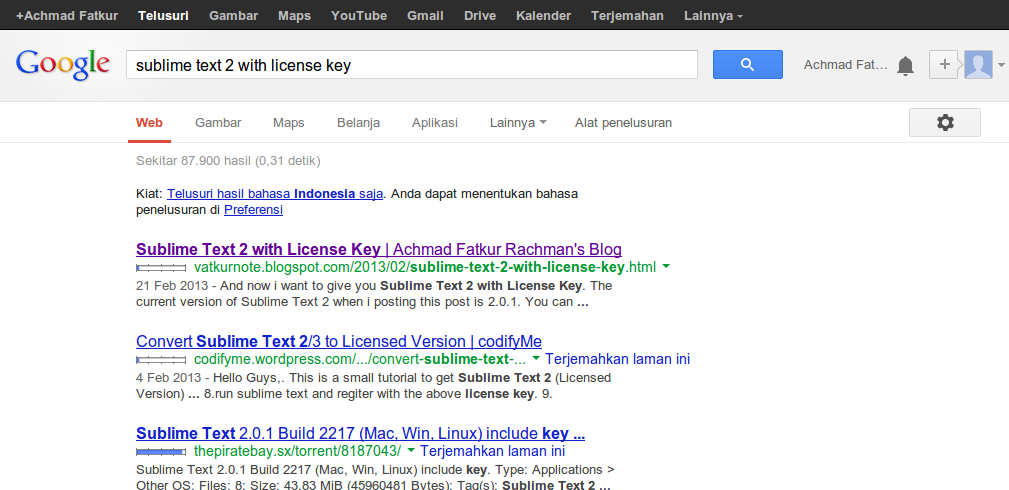This screenshot has width=1009, height=490.
Task: Go to Gambar in the top bar
Action: coord(234,15)
